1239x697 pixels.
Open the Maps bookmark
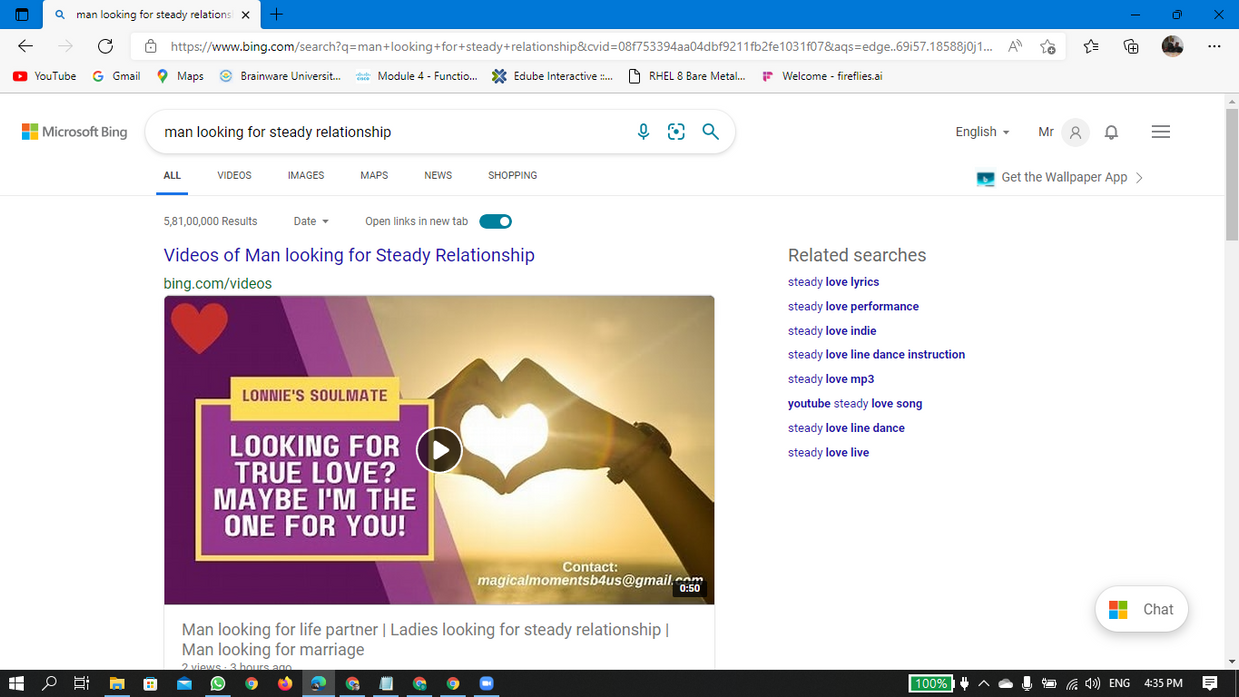pos(180,76)
